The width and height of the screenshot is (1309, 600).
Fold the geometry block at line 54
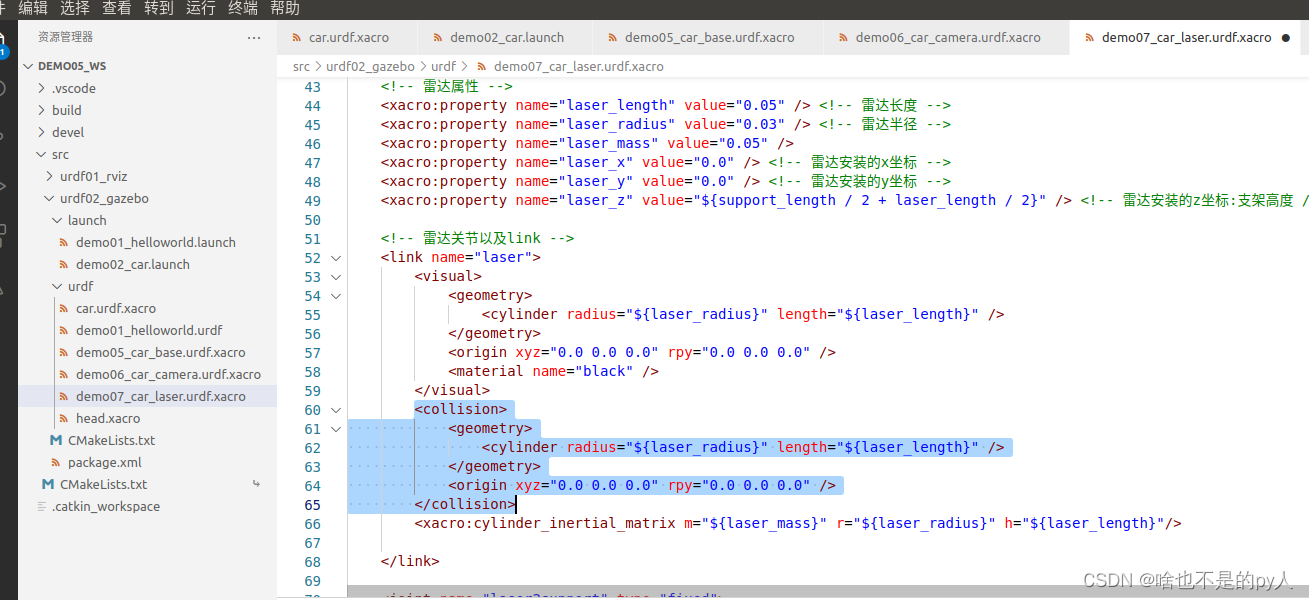[336, 295]
